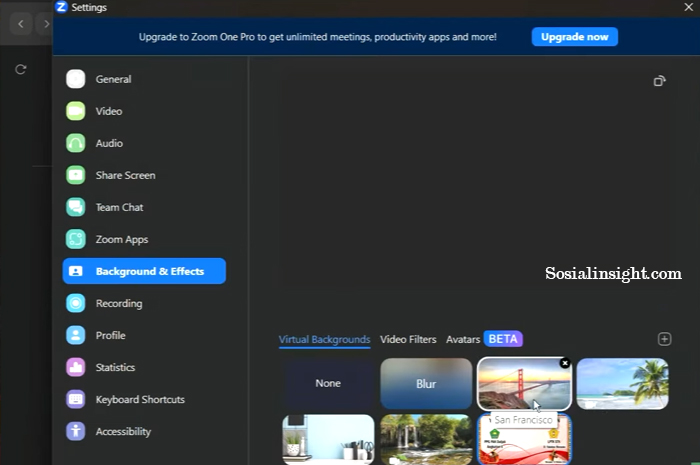The width and height of the screenshot is (700, 465).
Task: Open the General settings icon
Action: coord(75,79)
